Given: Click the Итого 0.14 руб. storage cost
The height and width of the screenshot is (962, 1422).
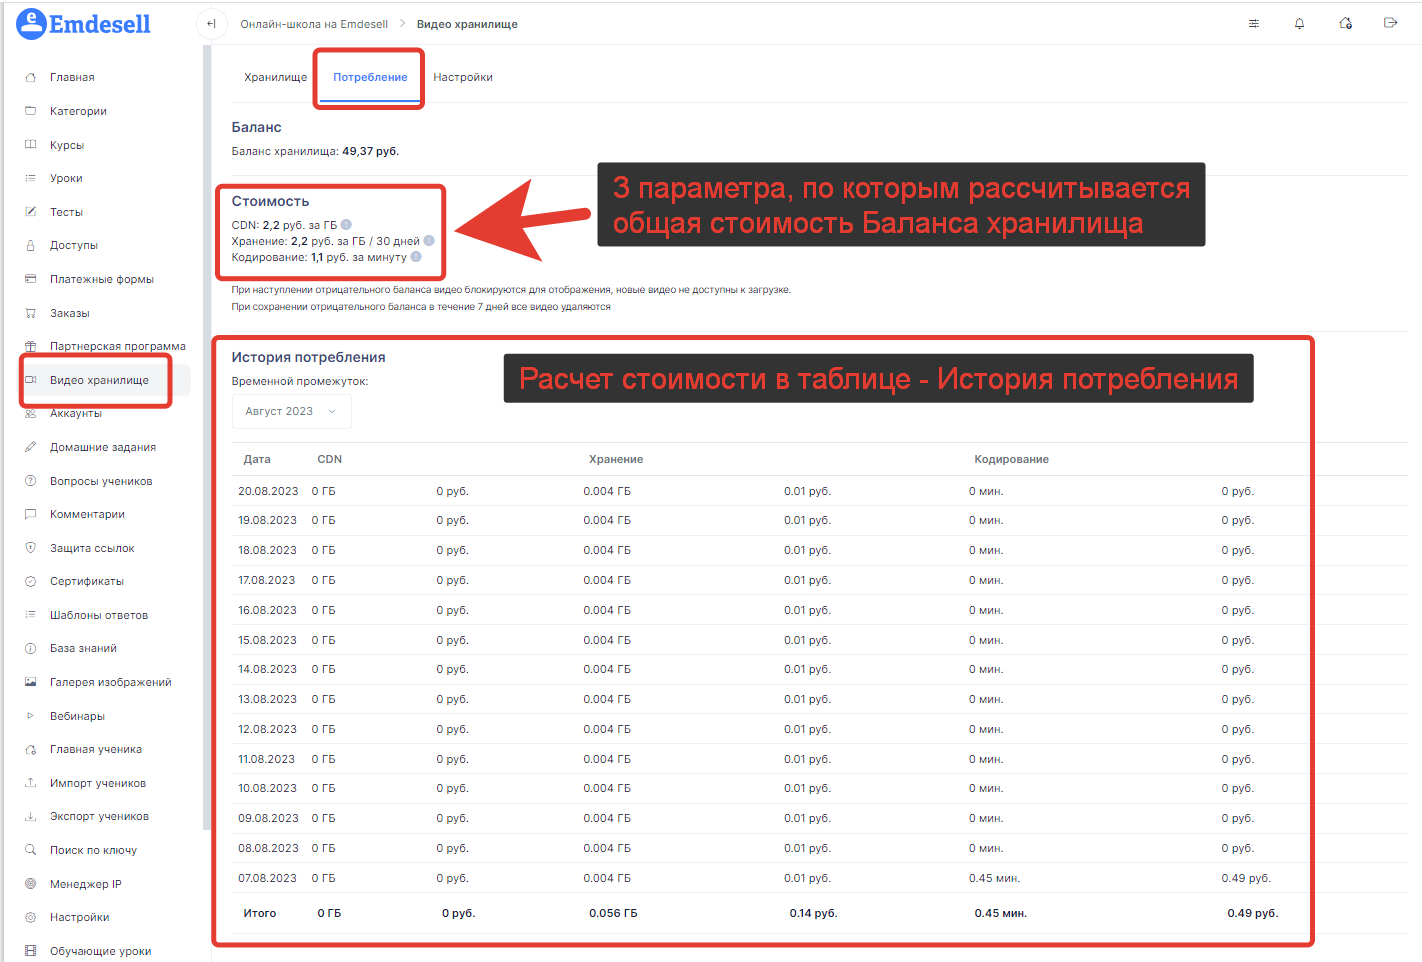Looking at the screenshot, I should (x=813, y=913).
